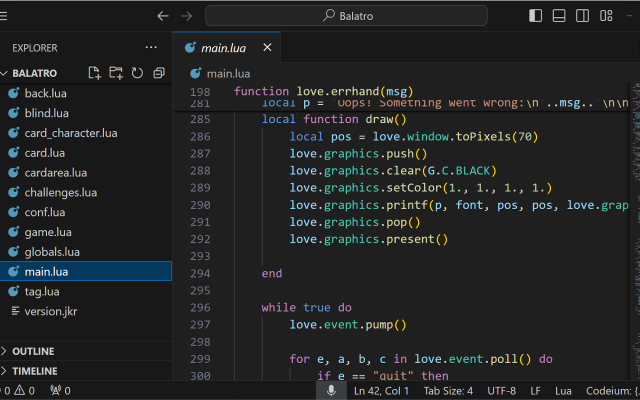Toggle the primary side bar layout icon
The height and width of the screenshot is (400, 640).
tap(535, 16)
